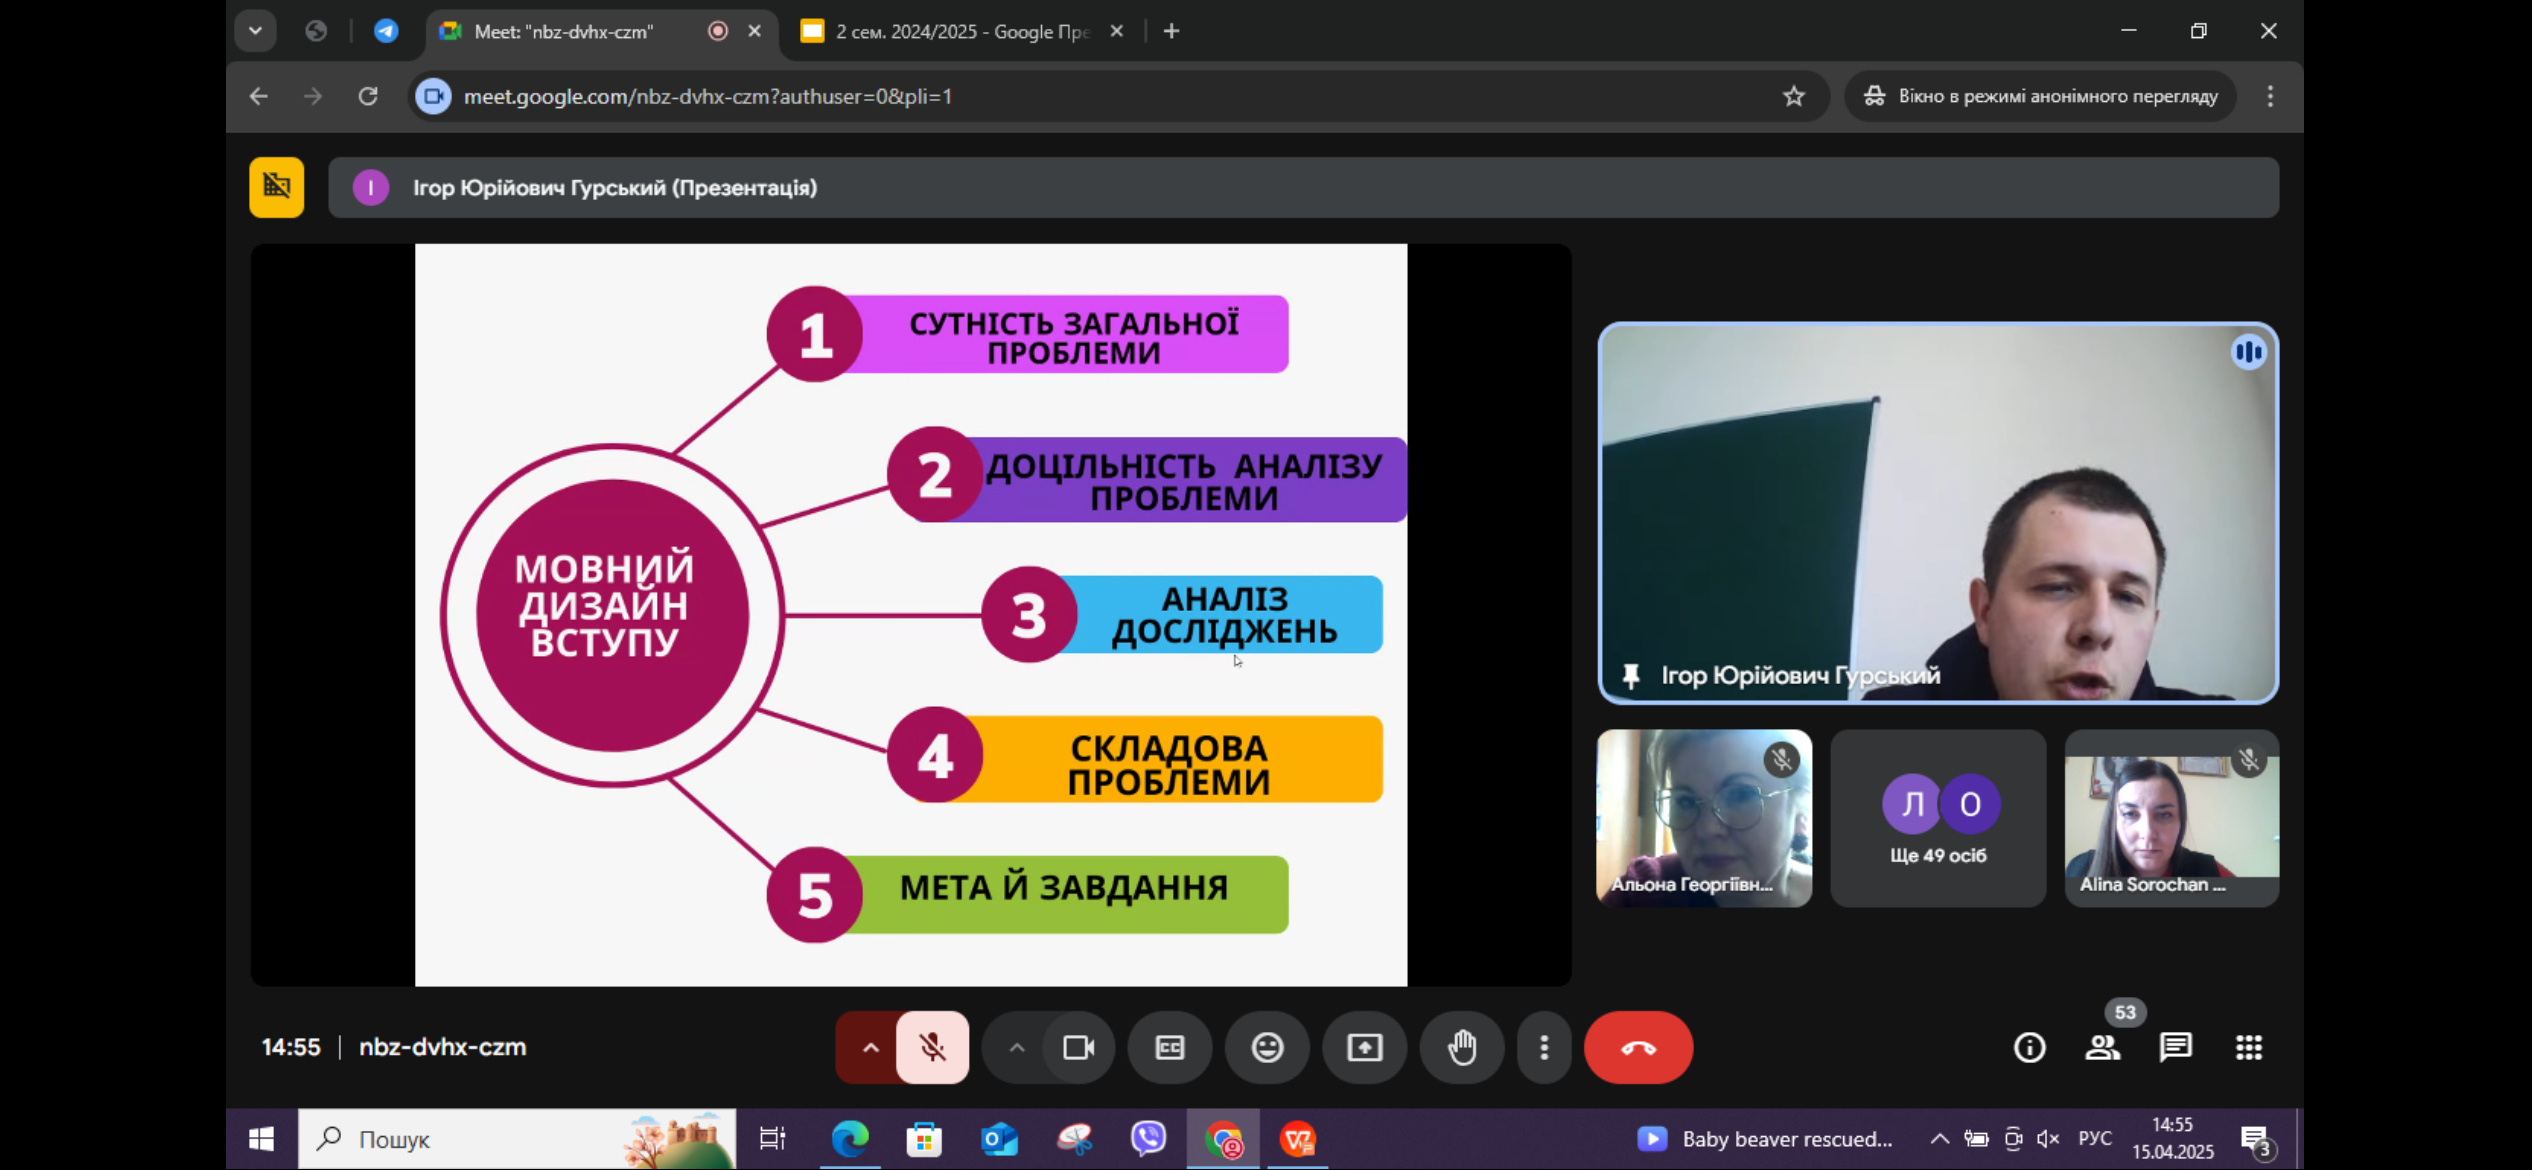Switch to the Google Презентації browser tab

point(960,31)
